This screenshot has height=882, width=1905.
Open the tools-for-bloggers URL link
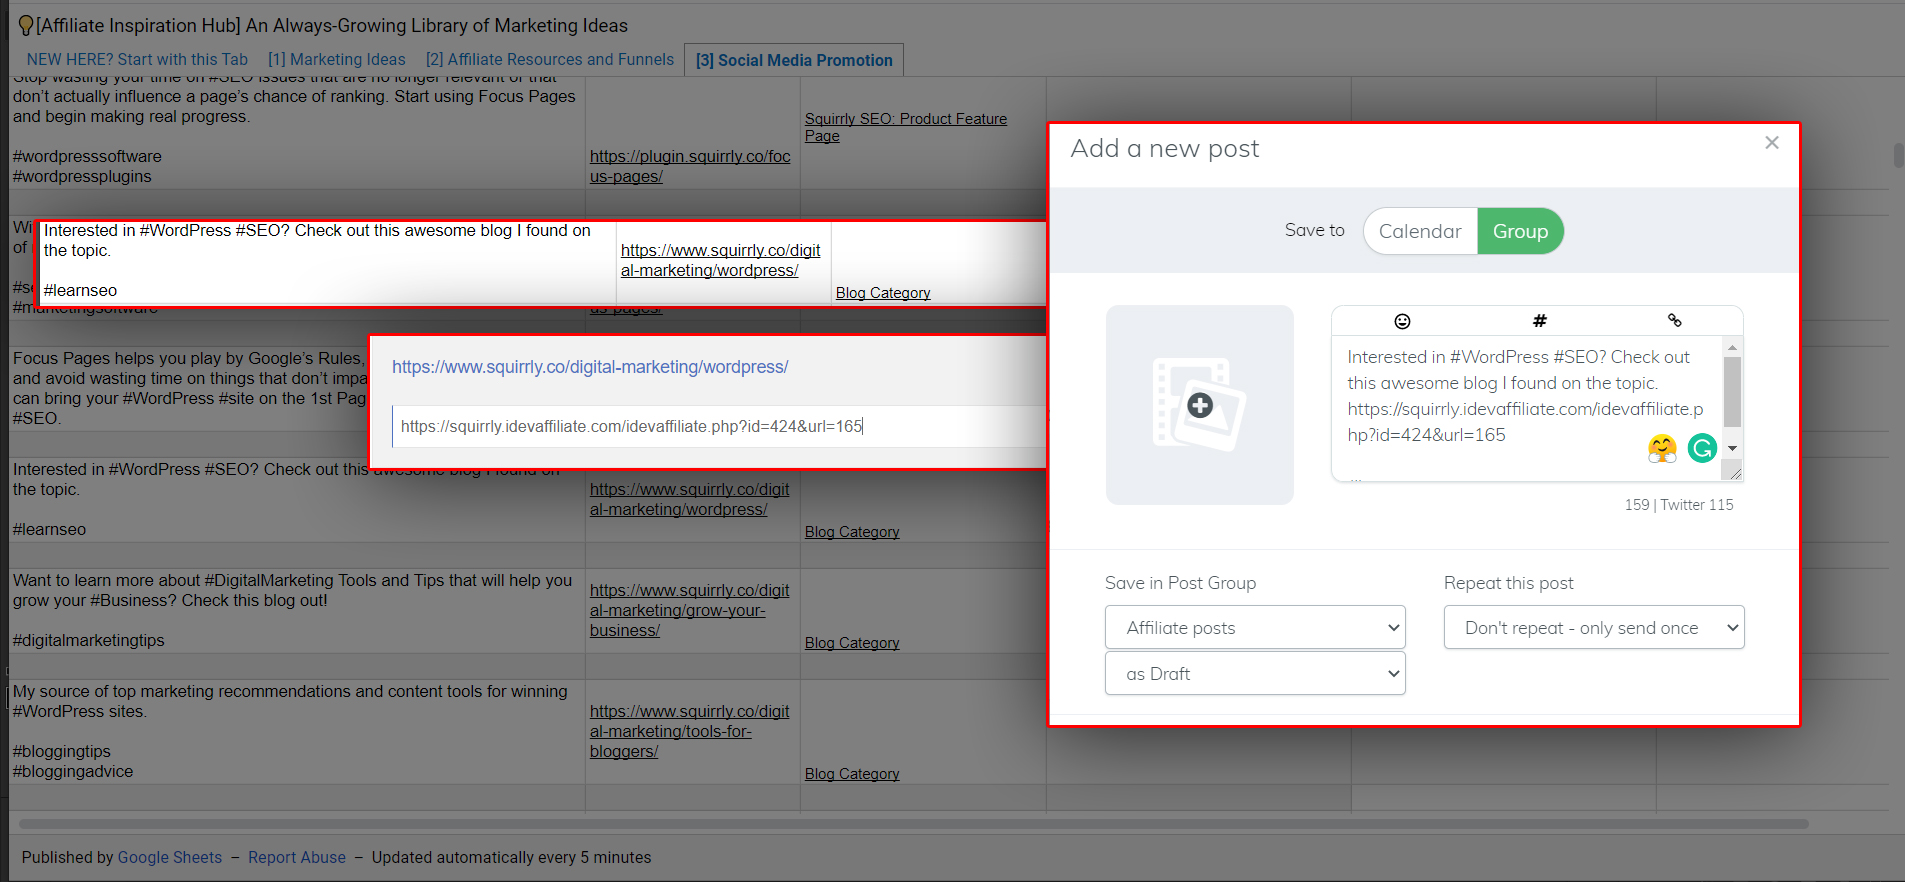pos(690,732)
